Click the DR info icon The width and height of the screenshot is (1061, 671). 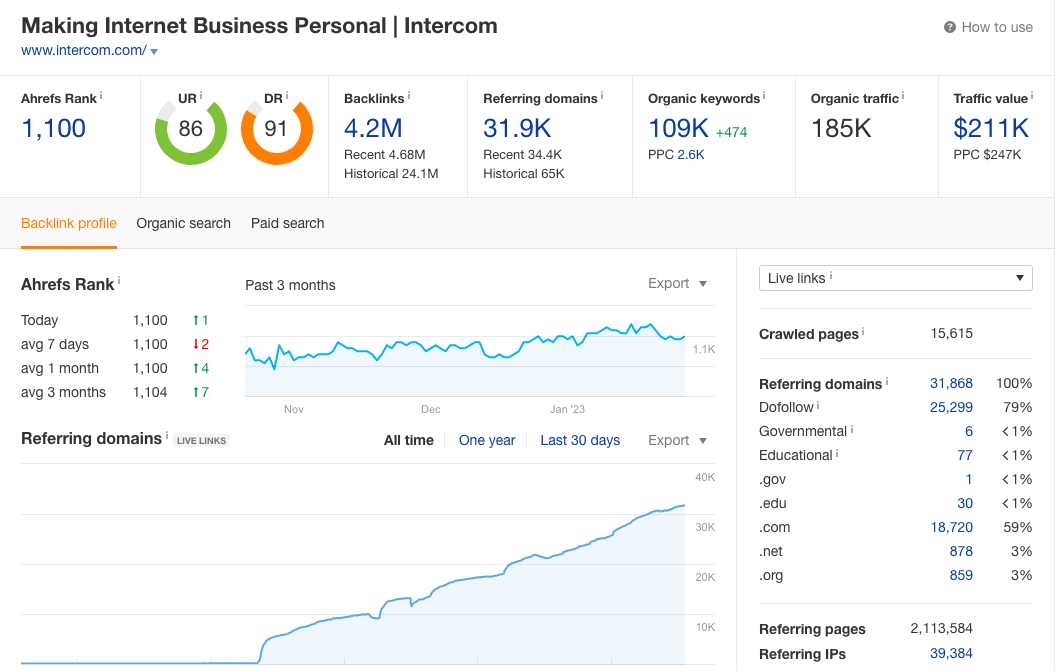(287, 96)
